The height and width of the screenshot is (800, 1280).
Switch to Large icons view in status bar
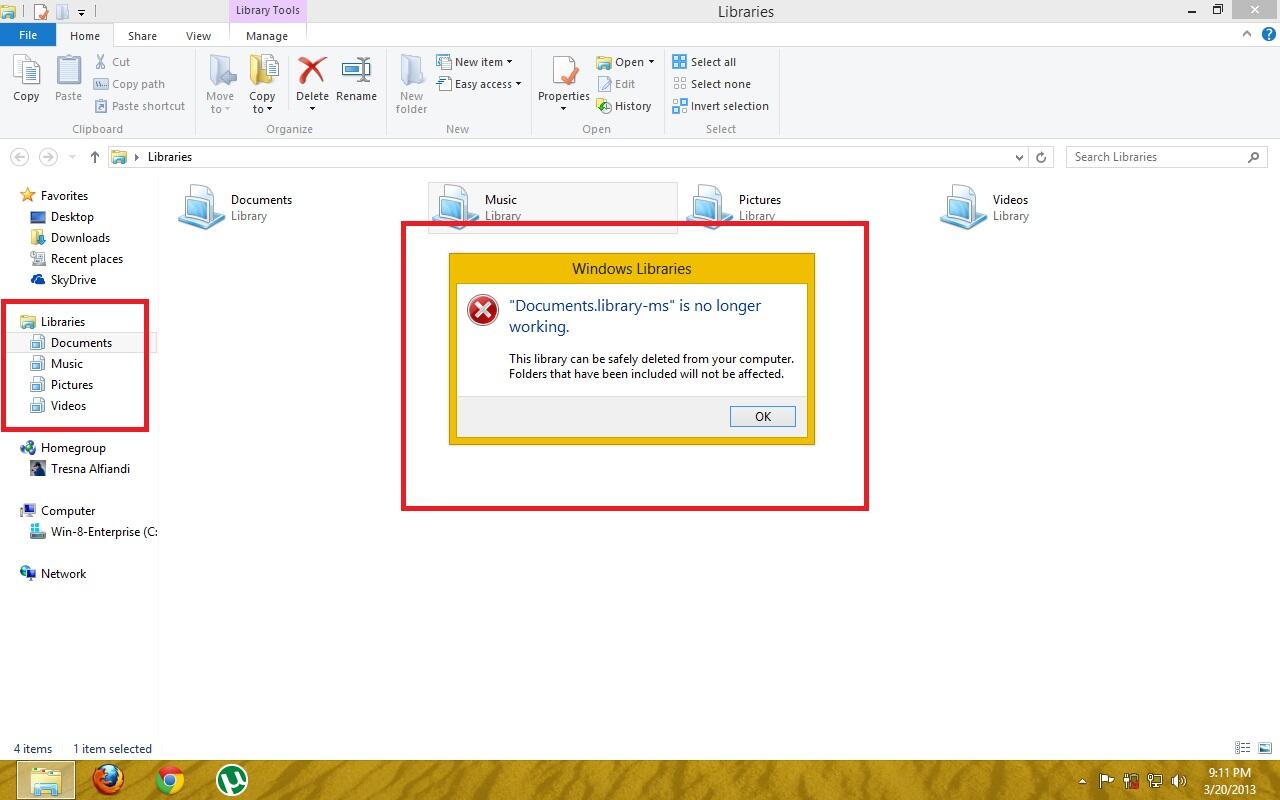[1264, 748]
